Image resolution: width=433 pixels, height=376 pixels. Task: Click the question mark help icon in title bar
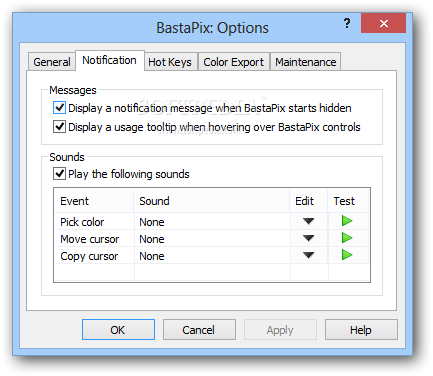pyautogui.click(x=347, y=23)
